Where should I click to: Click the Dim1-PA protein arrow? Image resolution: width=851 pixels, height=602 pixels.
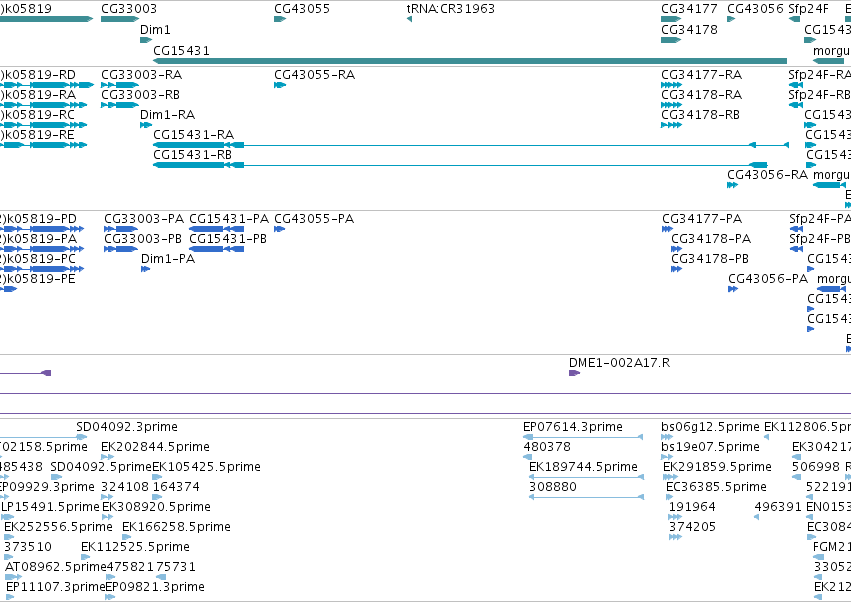click(x=145, y=269)
